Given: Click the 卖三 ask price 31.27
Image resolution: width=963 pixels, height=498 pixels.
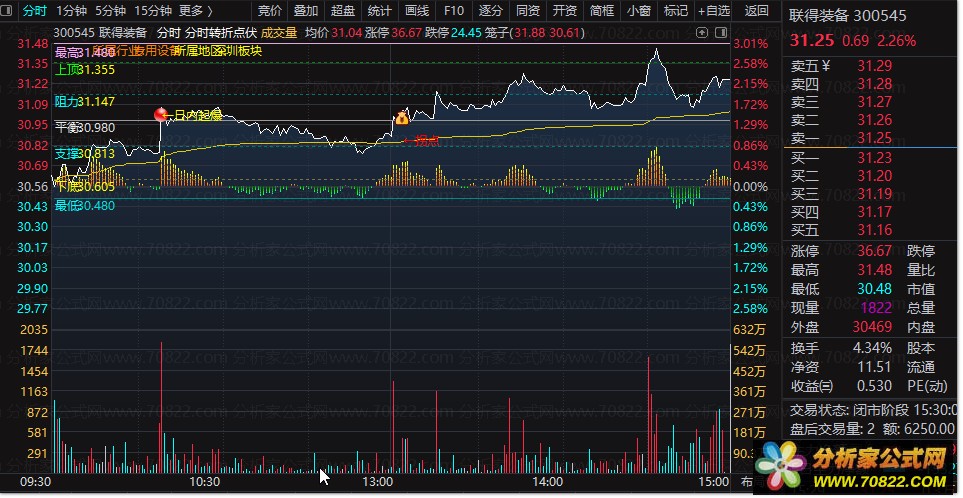Looking at the screenshot, I should (x=875, y=101).
